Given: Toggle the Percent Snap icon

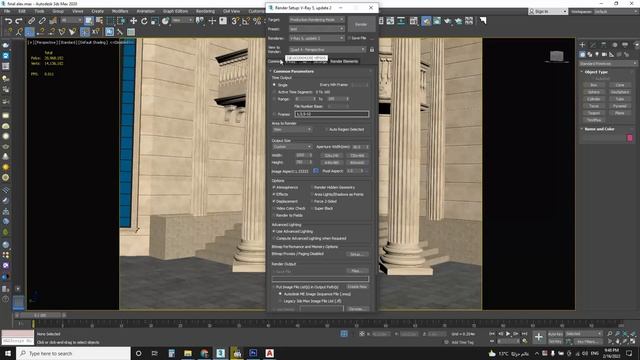Looking at the screenshot, I should 257,21.
